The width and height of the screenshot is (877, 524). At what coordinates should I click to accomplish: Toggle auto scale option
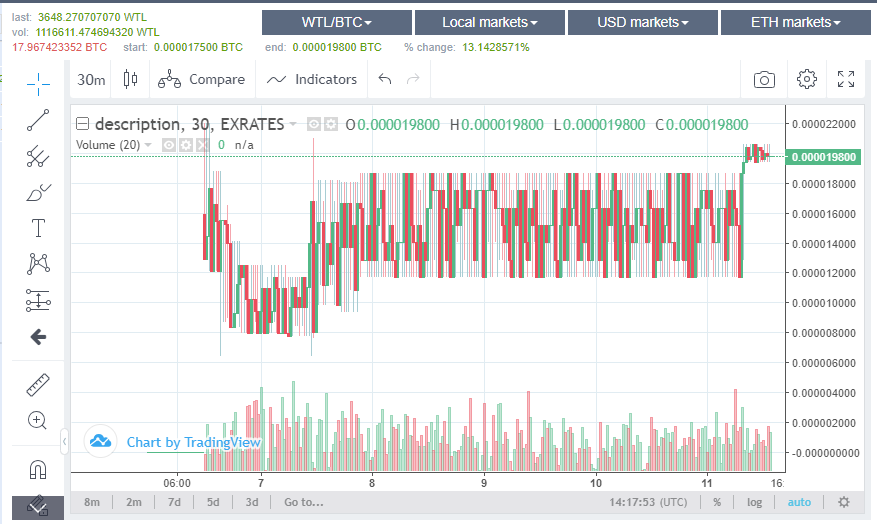pyautogui.click(x=799, y=502)
